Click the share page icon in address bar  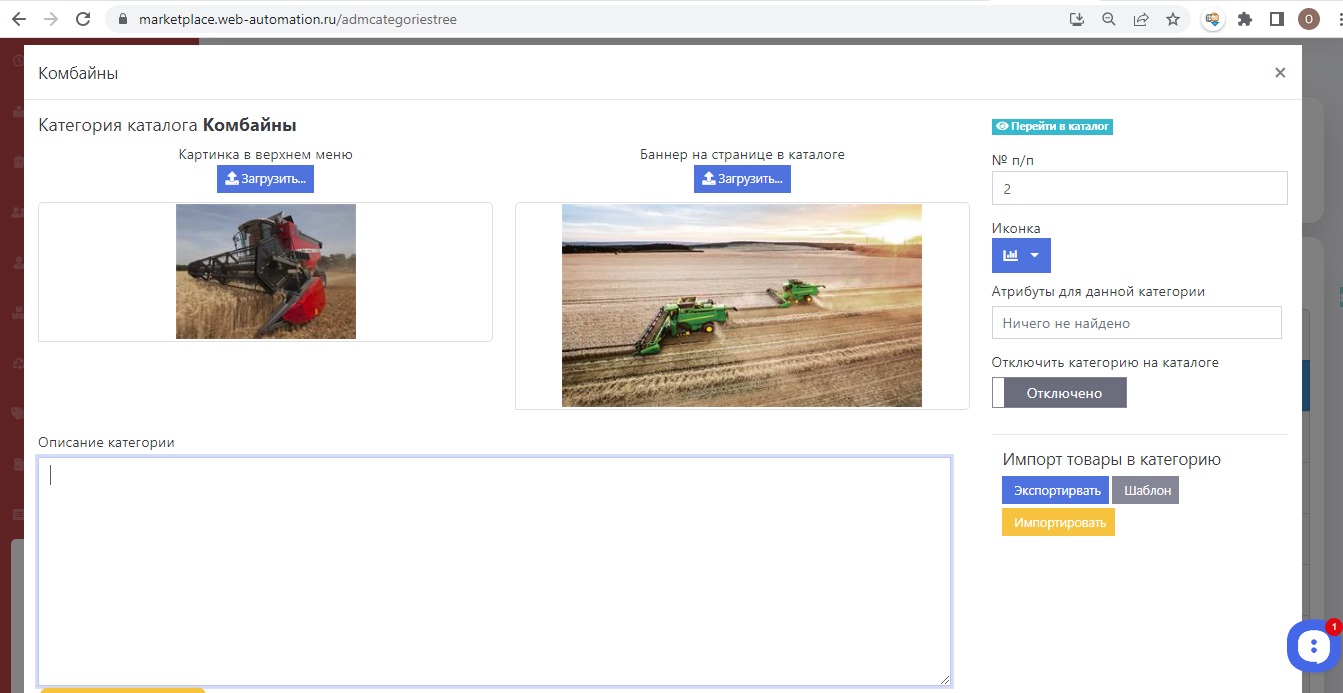coord(1140,19)
